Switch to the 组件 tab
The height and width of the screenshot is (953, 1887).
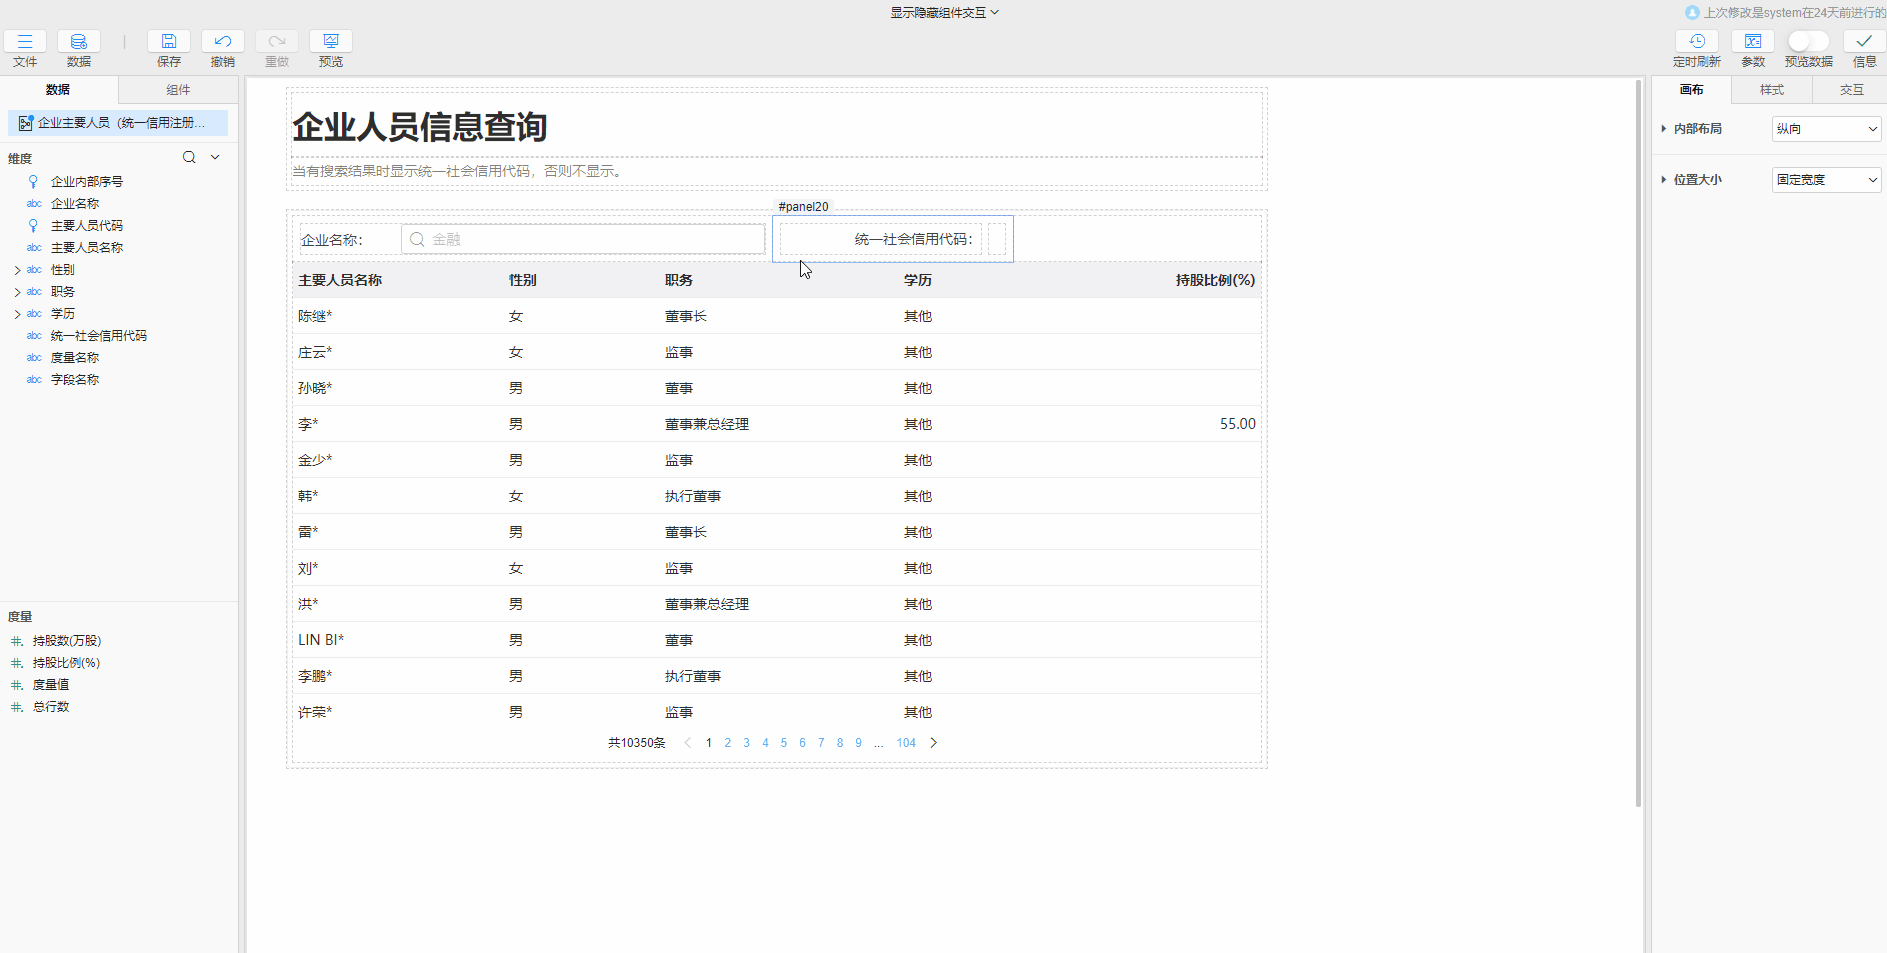pyautogui.click(x=178, y=90)
